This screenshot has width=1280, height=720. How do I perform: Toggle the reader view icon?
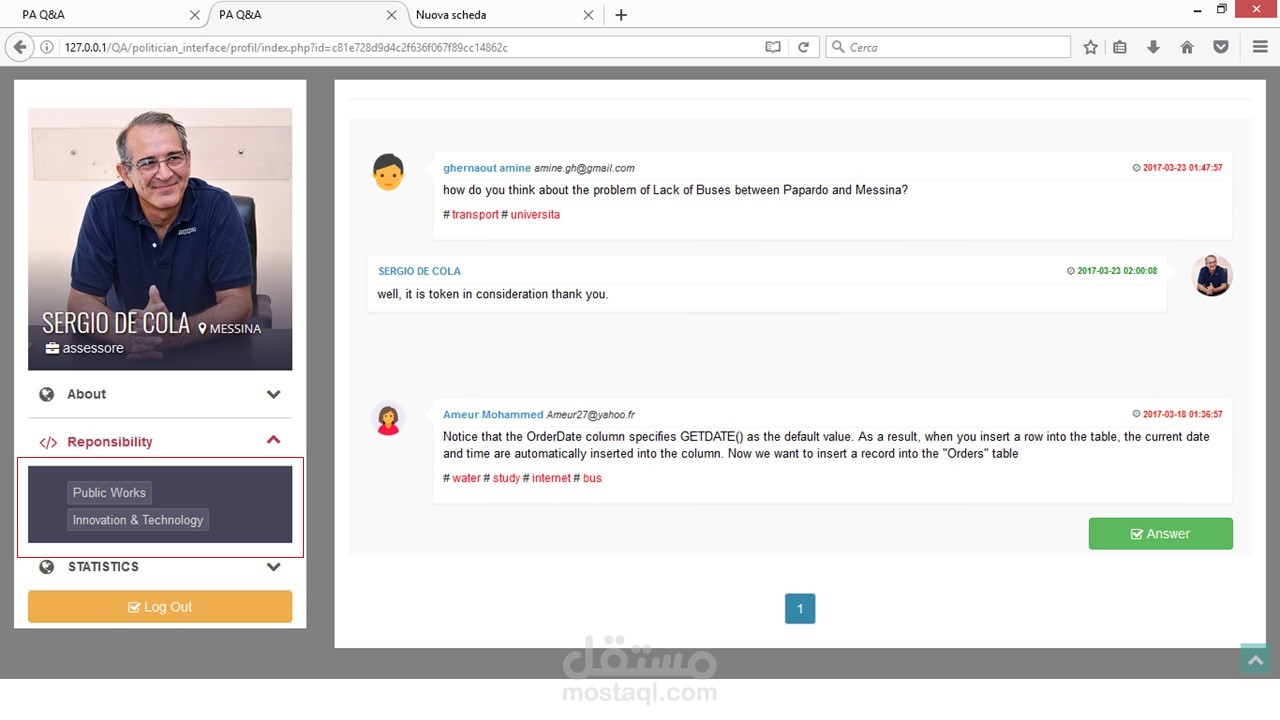click(772, 47)
